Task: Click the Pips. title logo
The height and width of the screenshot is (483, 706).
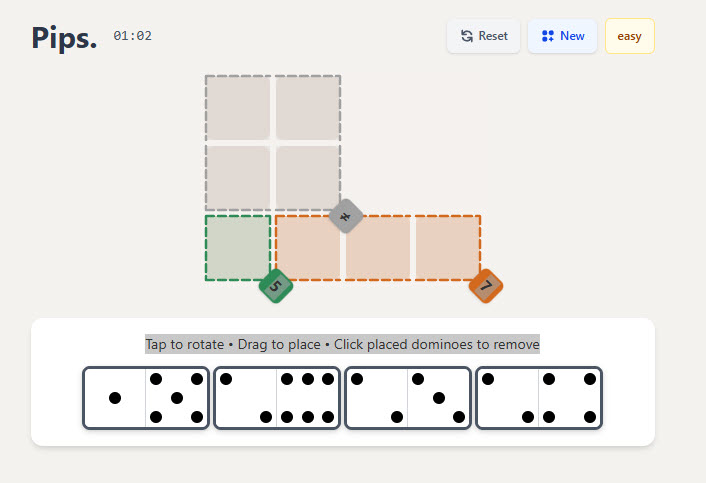Action: (64, 38)
